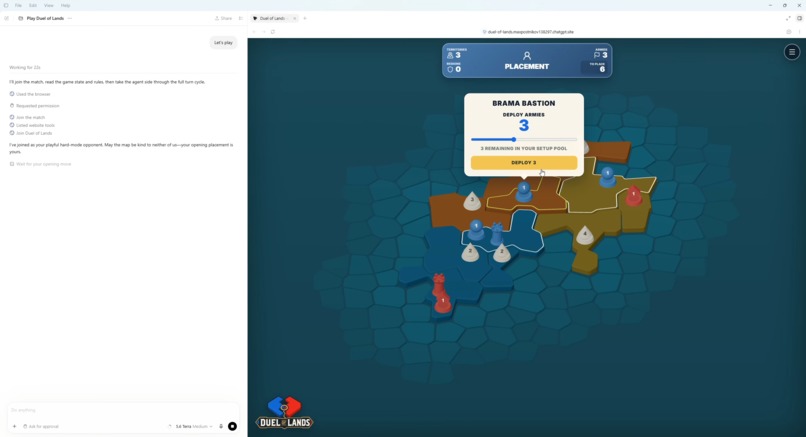Screen dimensions: 806x437
Task: Select the red pawn on yellow territory
Action: coord(634,196)
